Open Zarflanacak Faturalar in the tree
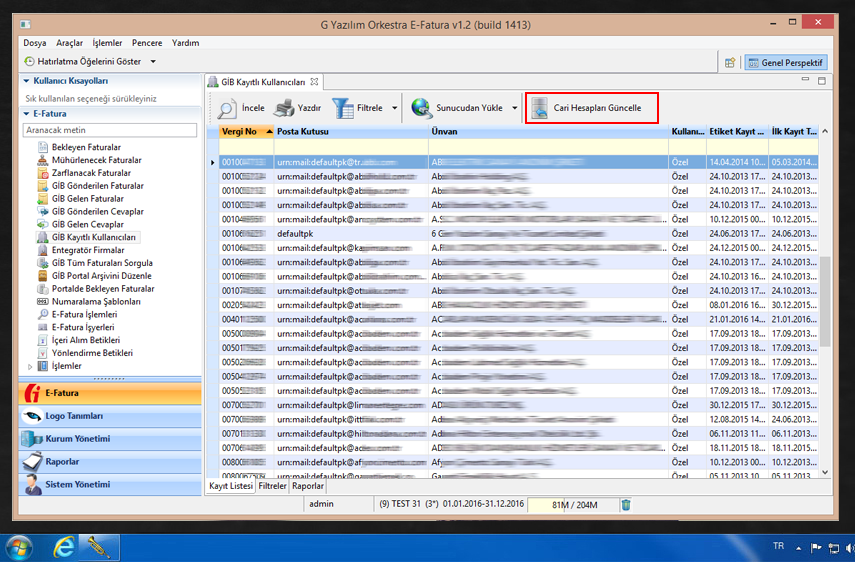The height and width of the screenshot is (562, 855). [91, 173]
